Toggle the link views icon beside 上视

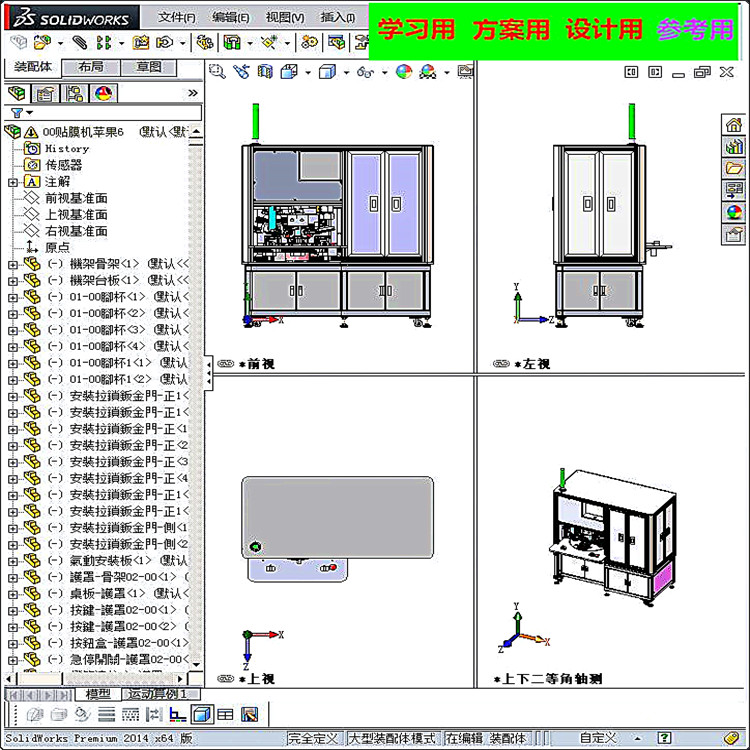[x=226, y=678]
